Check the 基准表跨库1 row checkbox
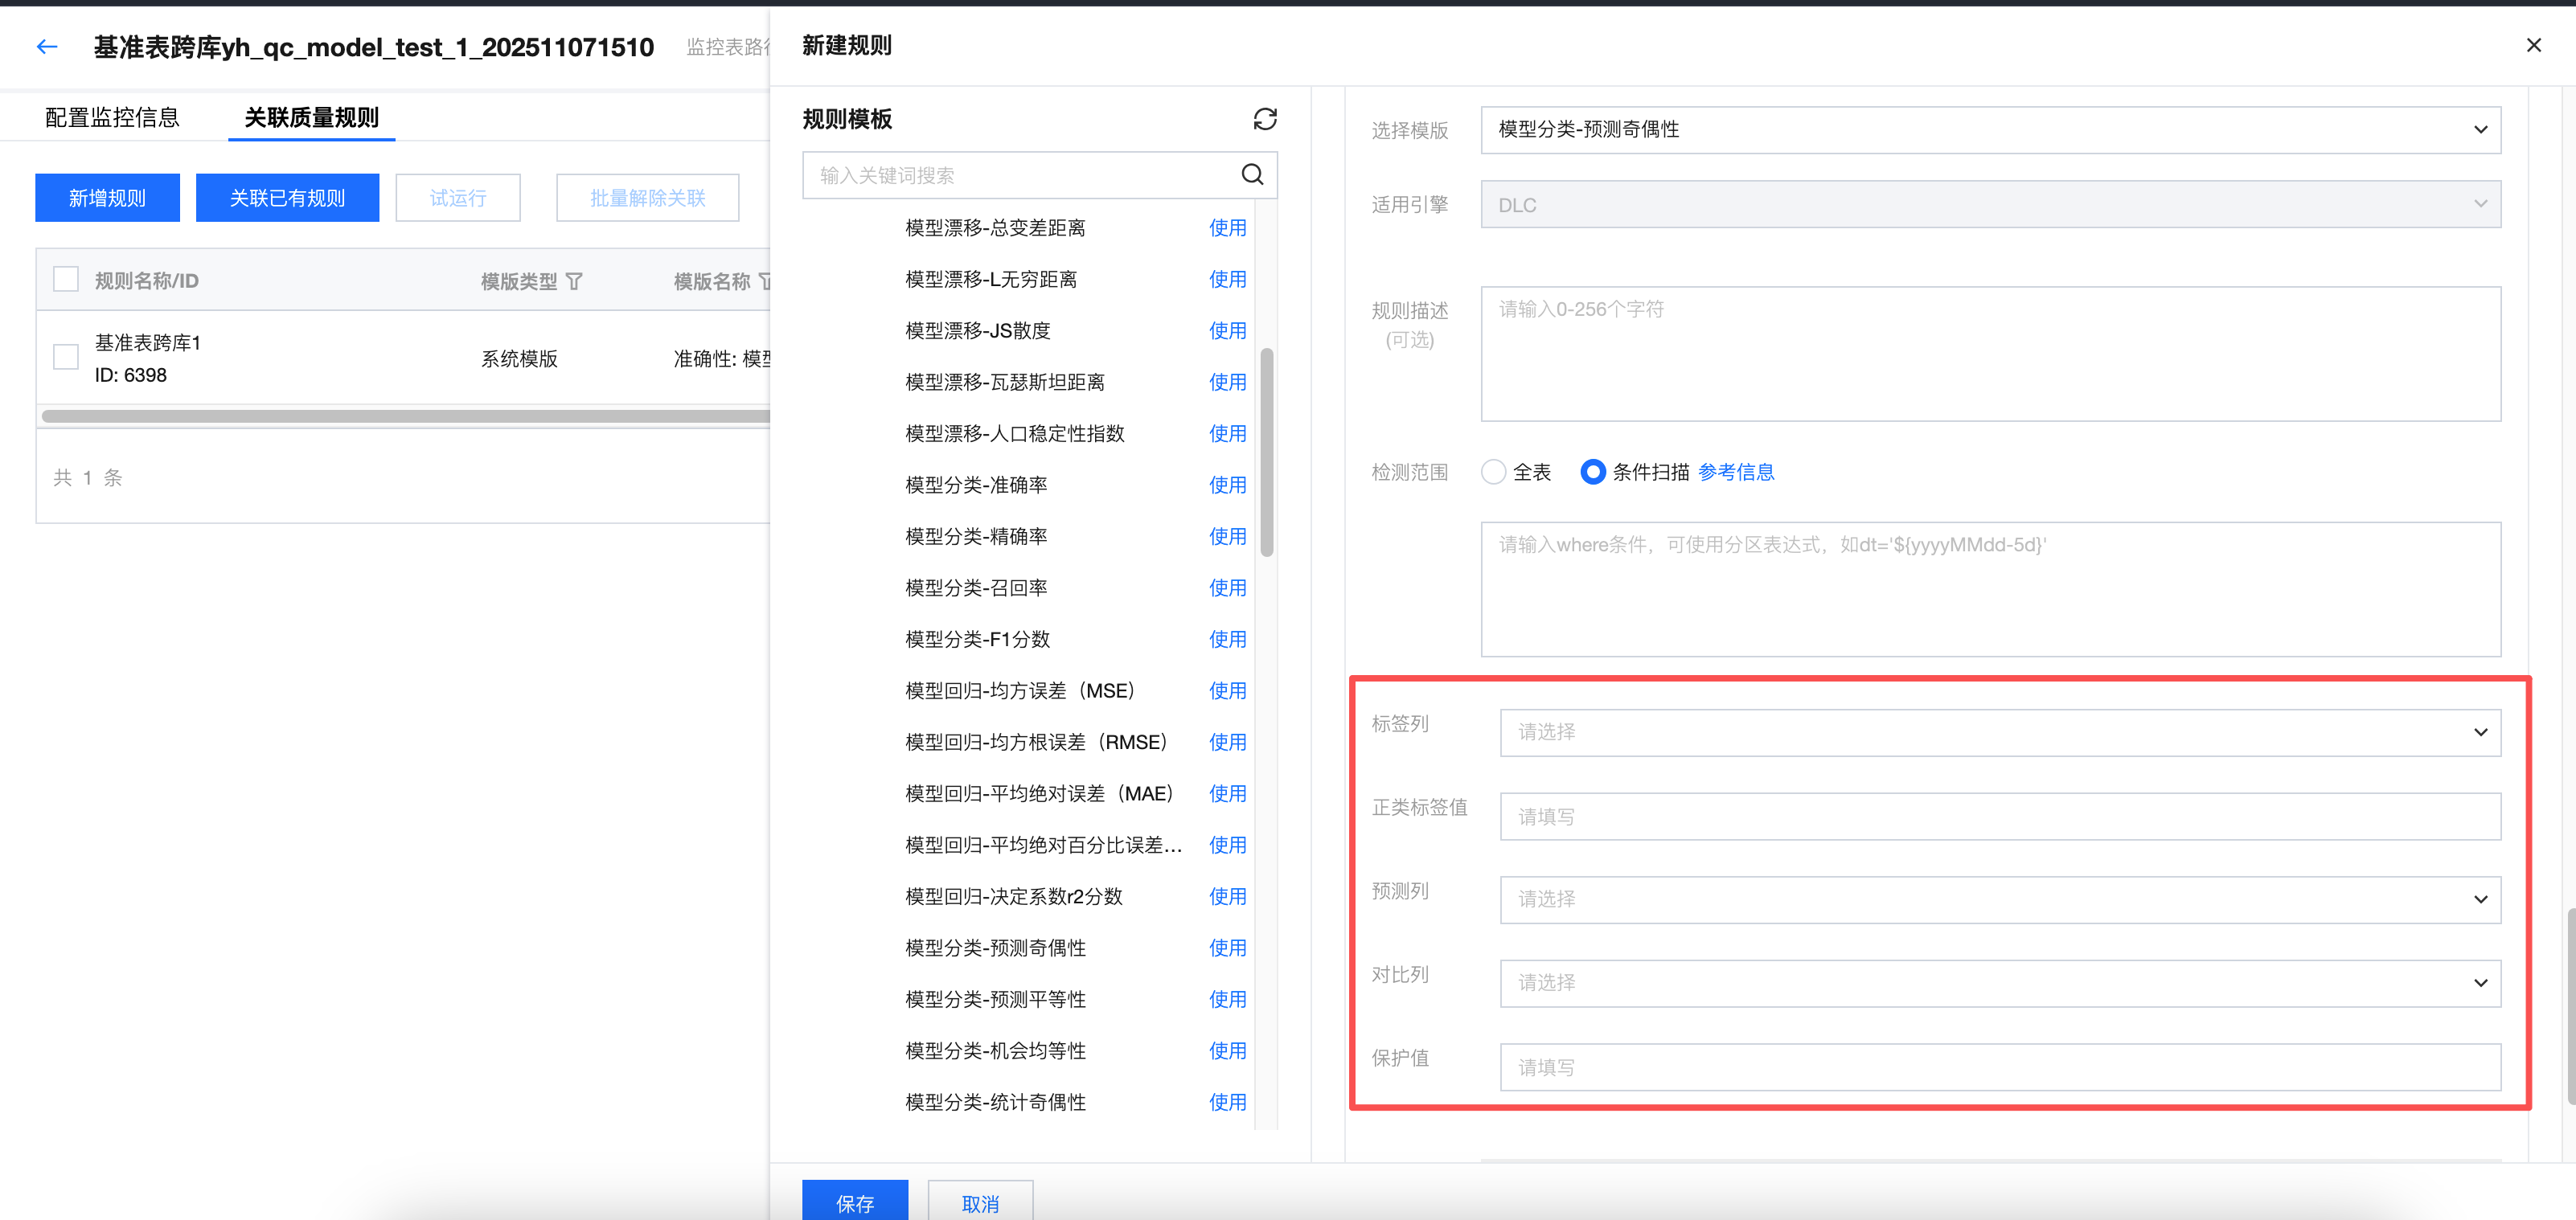This screenshot has height=1220, width=2576. coord(66,357)
